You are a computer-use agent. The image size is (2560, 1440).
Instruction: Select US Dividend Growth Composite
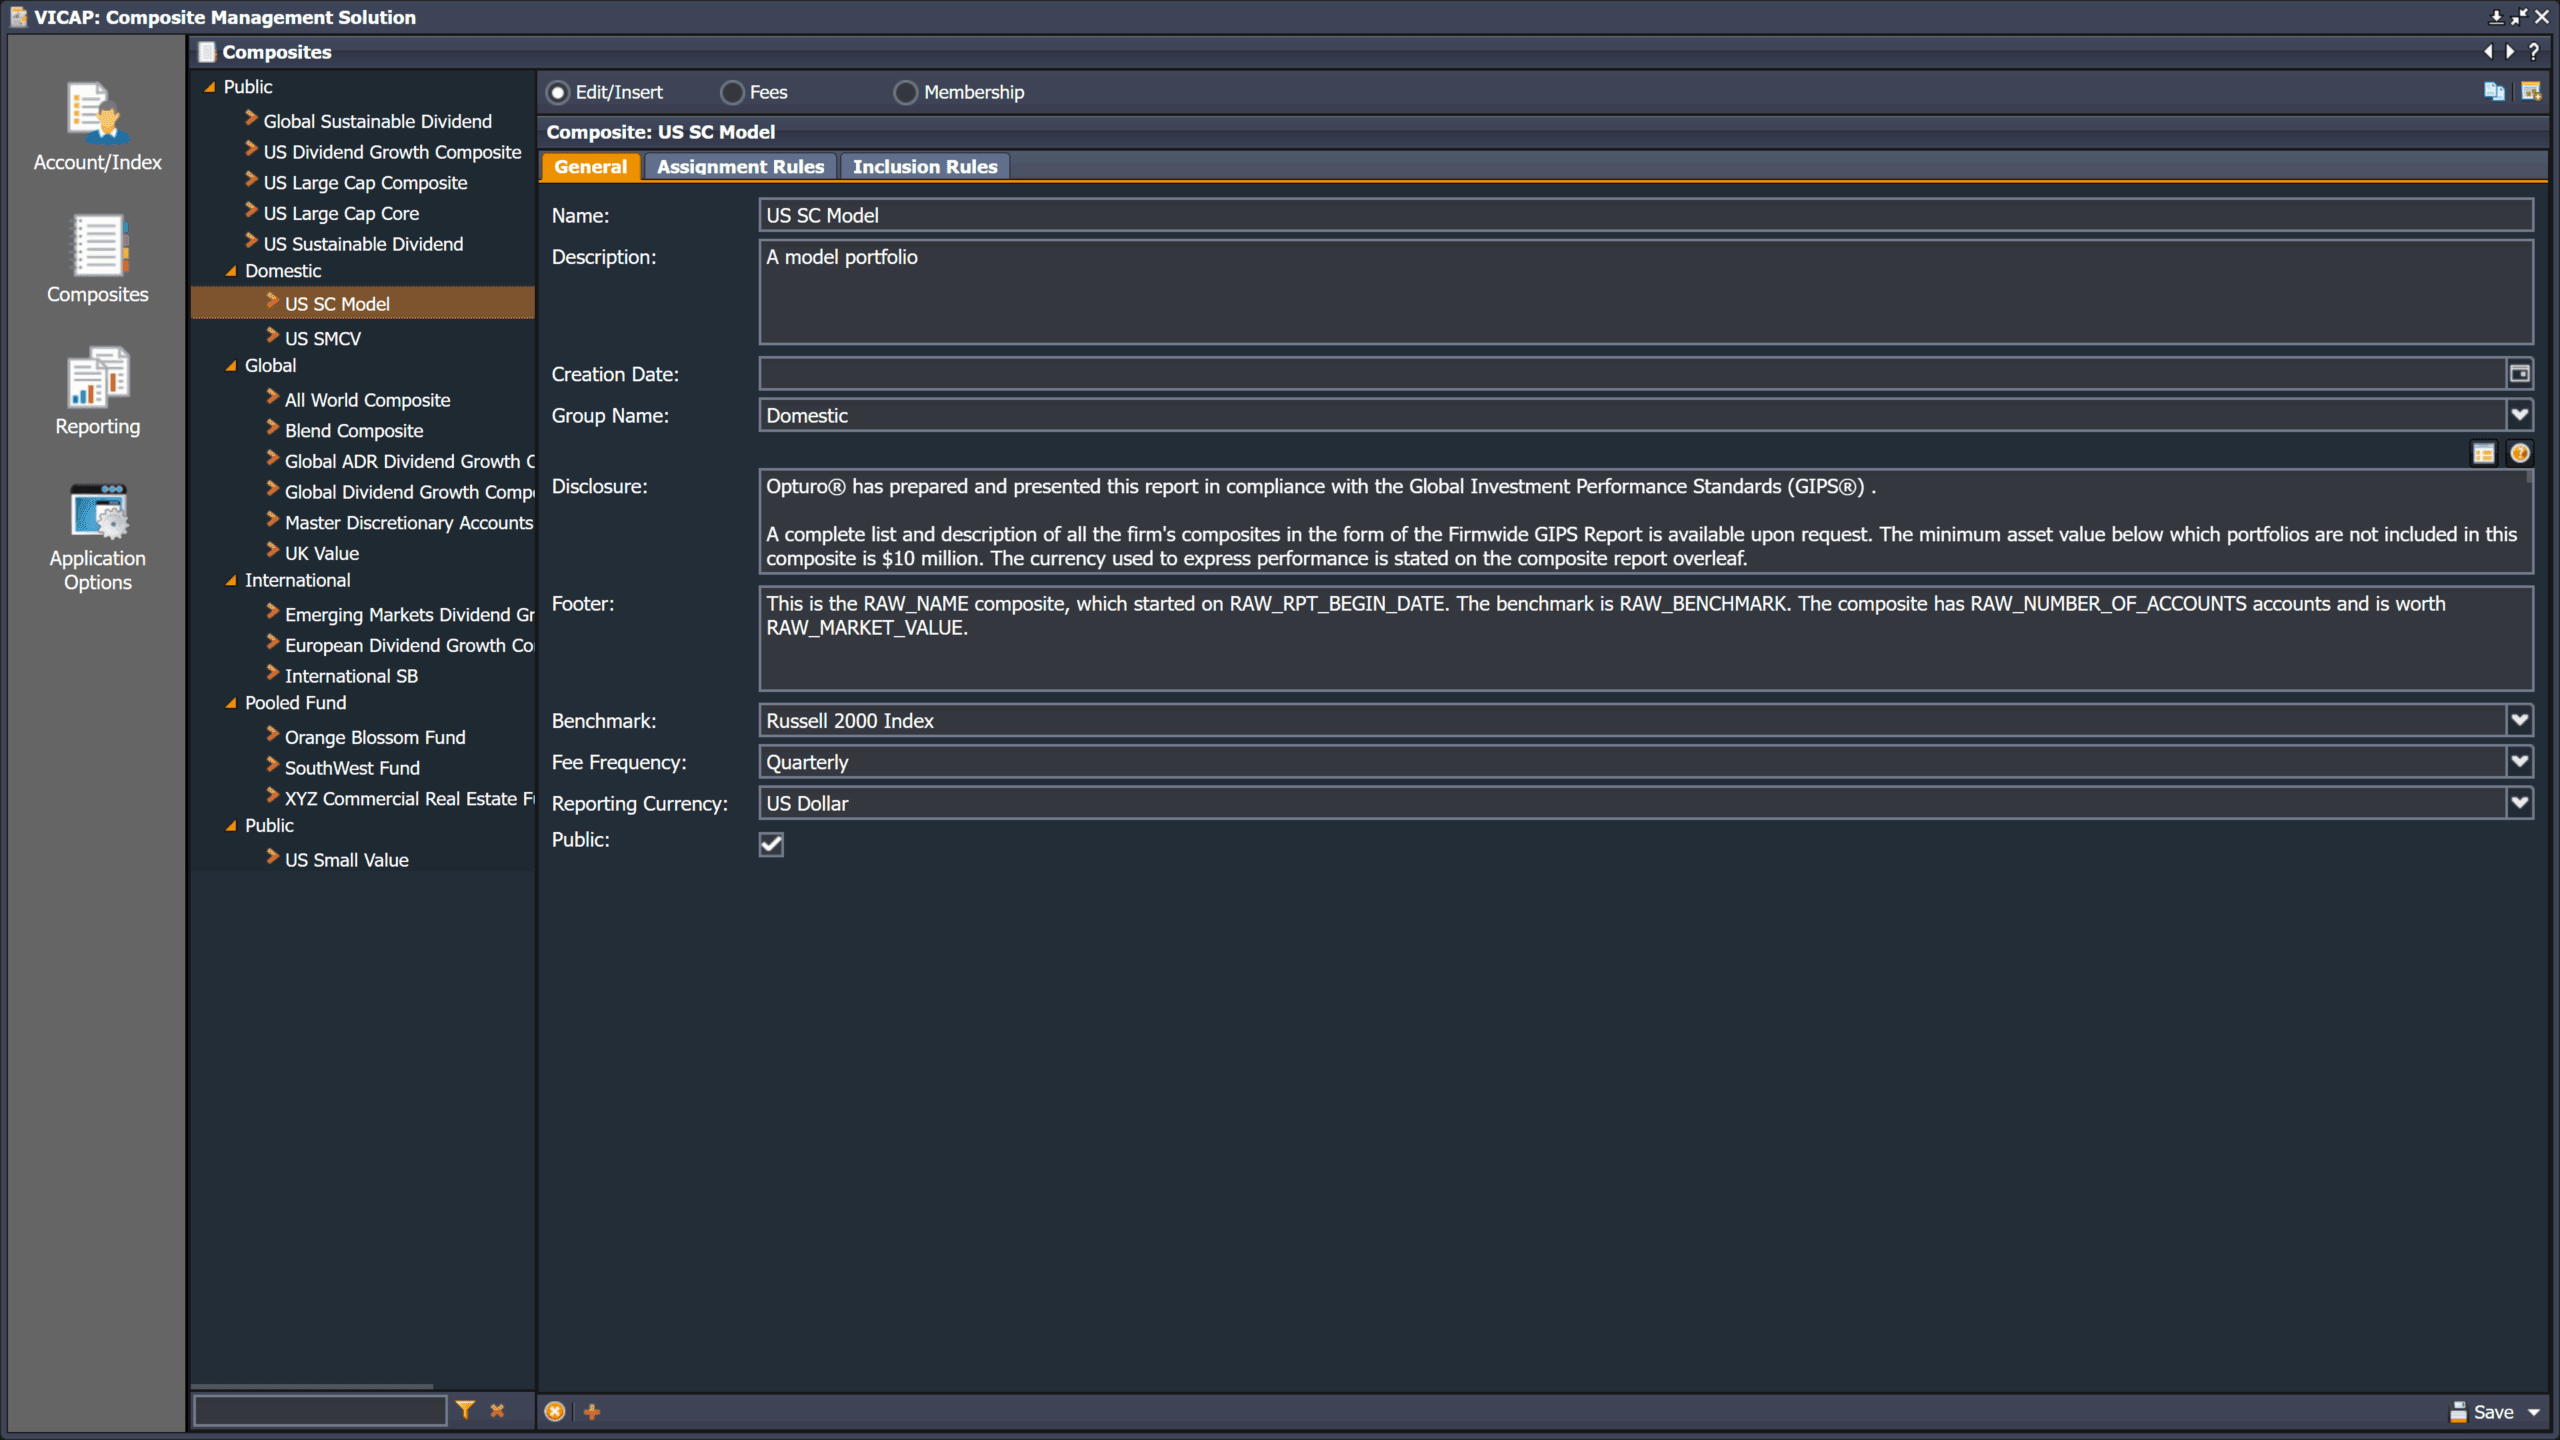click(392, 152)
